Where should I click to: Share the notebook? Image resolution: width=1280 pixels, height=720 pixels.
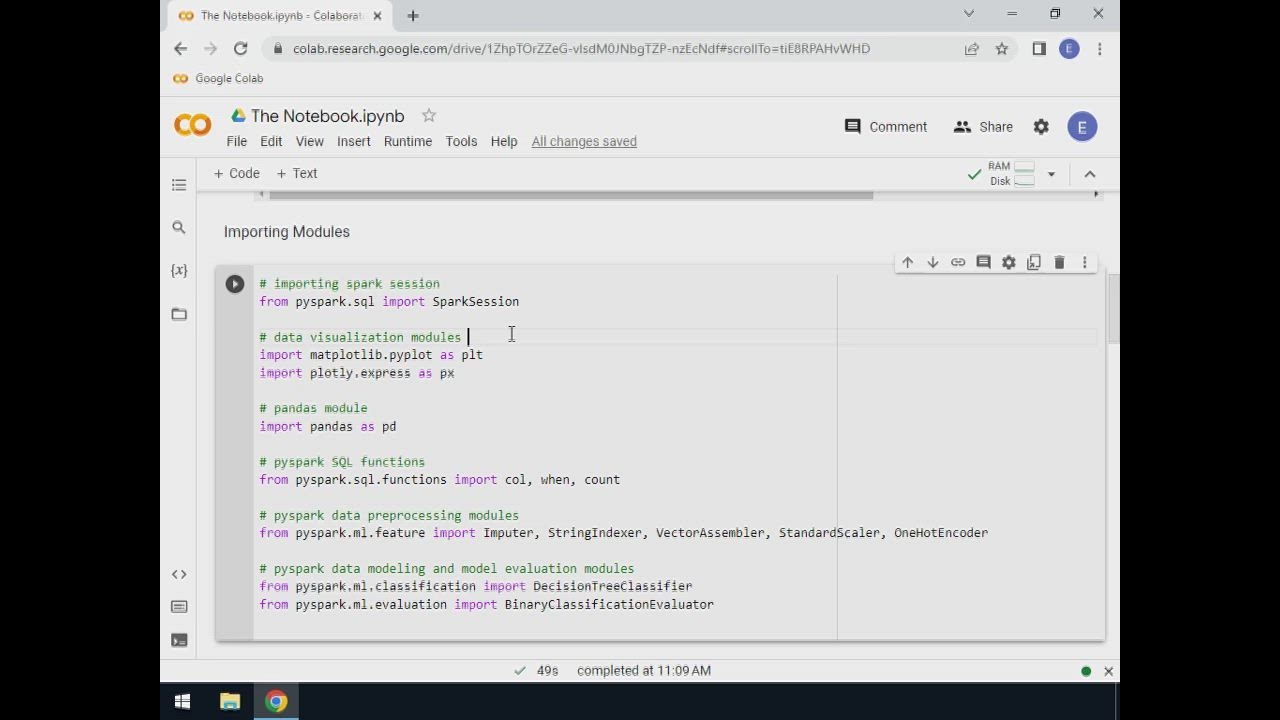click(983, 127)
